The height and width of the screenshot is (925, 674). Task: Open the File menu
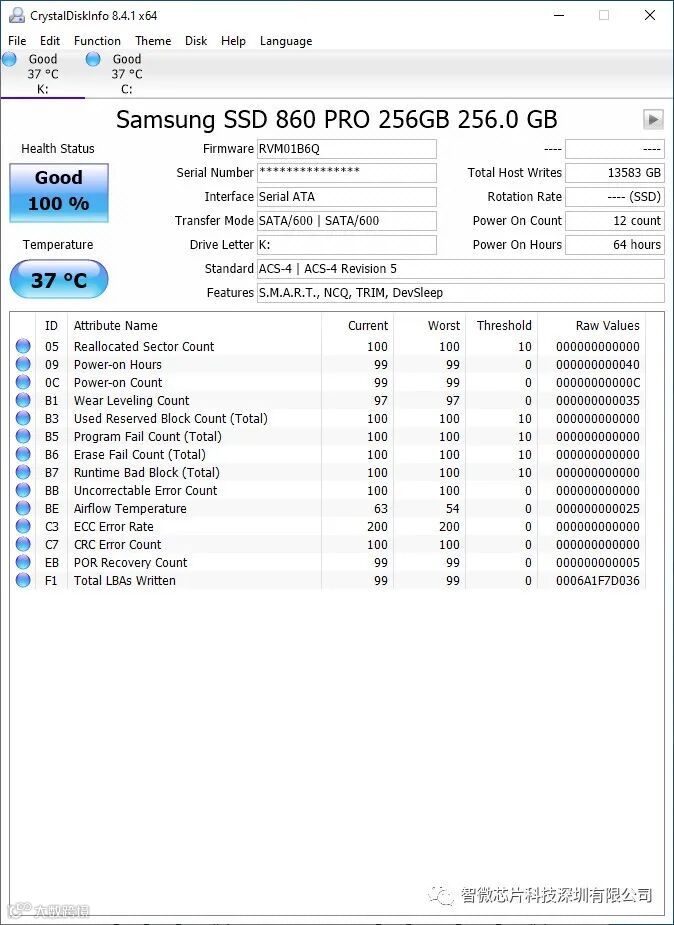[17, 41]
